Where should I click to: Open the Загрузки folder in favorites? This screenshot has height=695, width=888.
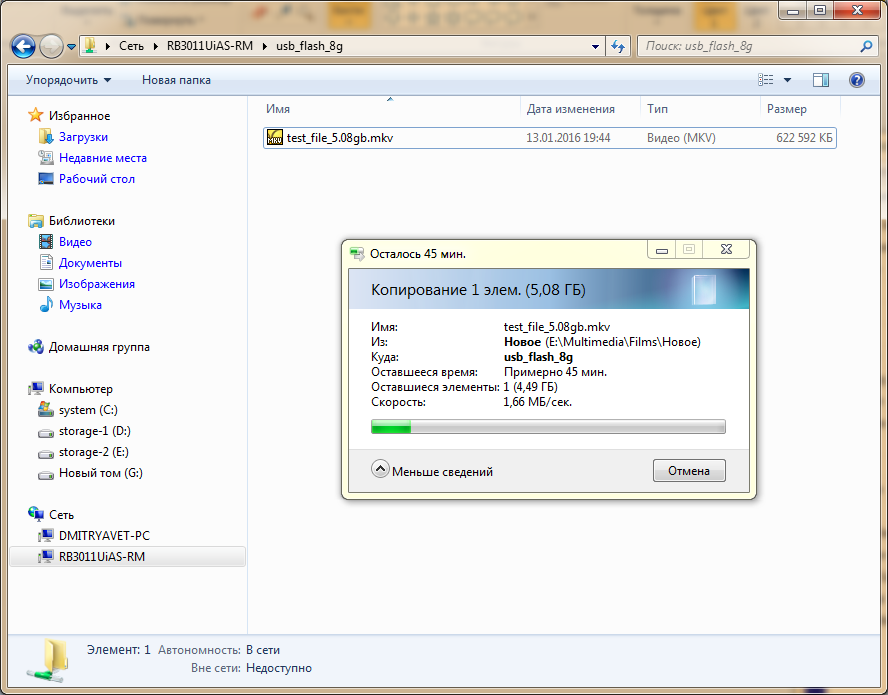click(83, 137)
